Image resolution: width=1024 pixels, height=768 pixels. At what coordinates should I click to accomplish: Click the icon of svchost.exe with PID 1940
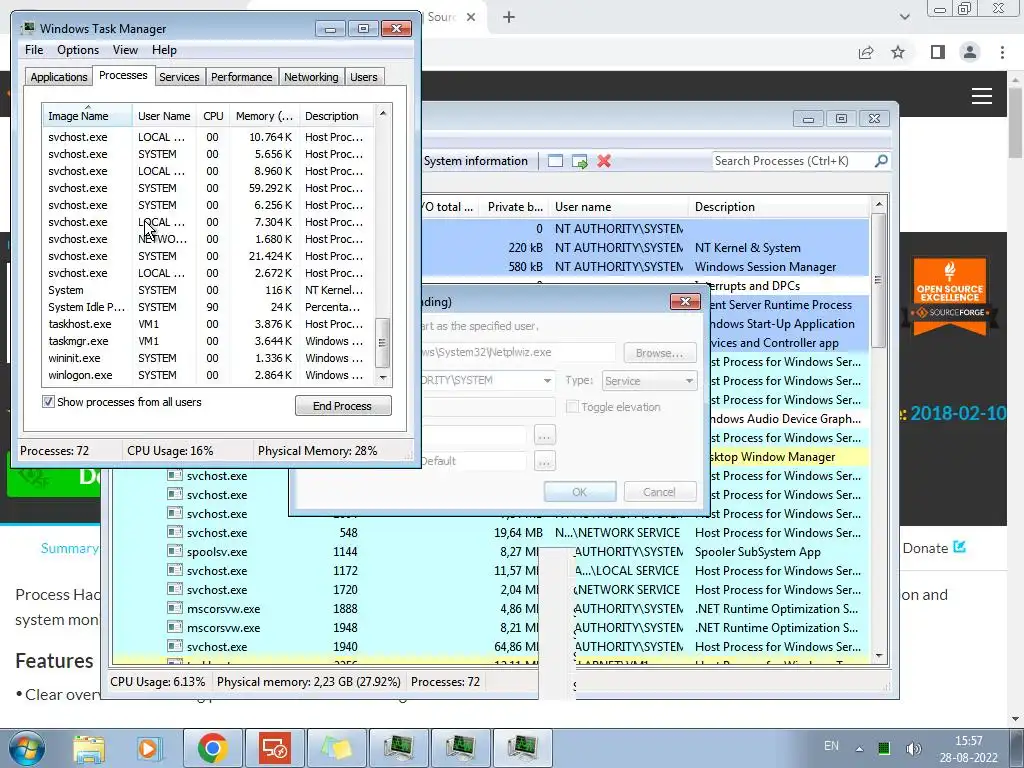pyautogui.click(x=174, y=646)
